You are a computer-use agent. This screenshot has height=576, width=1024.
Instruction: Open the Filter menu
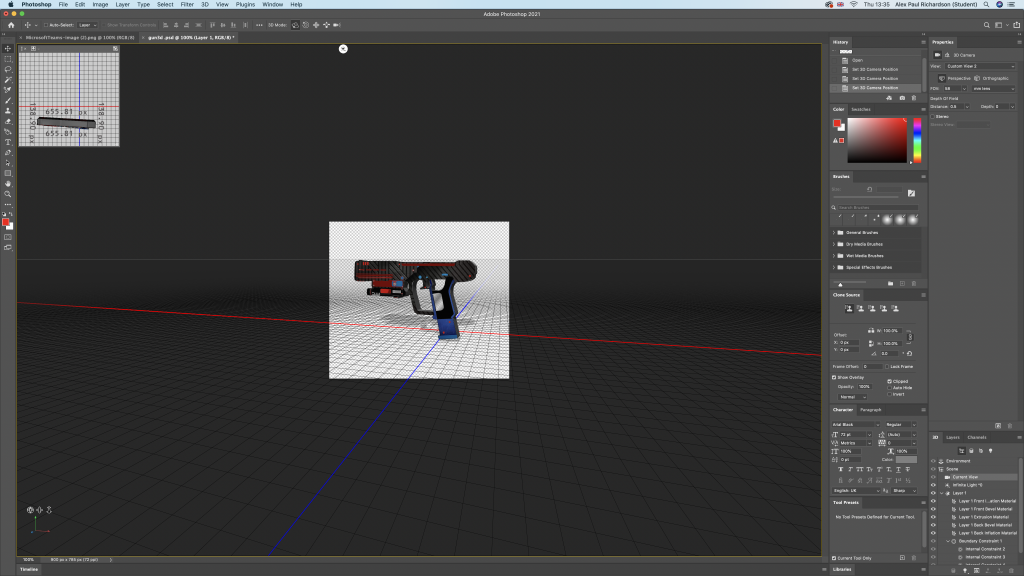tap(187, 5)
